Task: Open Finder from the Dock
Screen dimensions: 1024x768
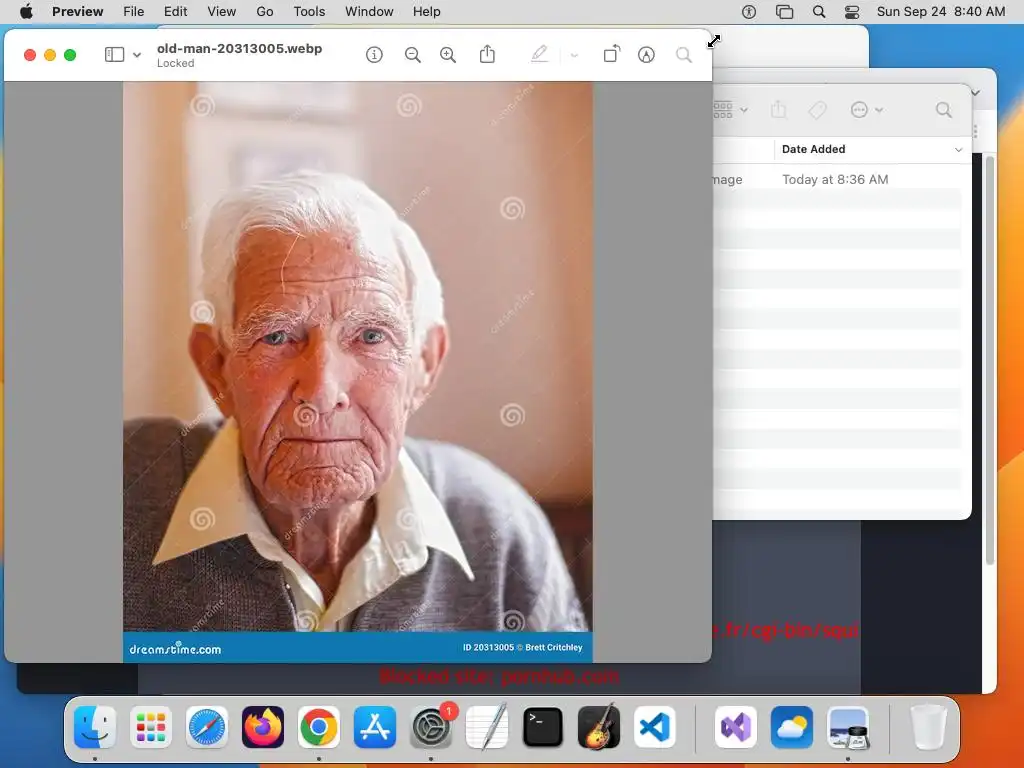Action: [x=95, y=727]
